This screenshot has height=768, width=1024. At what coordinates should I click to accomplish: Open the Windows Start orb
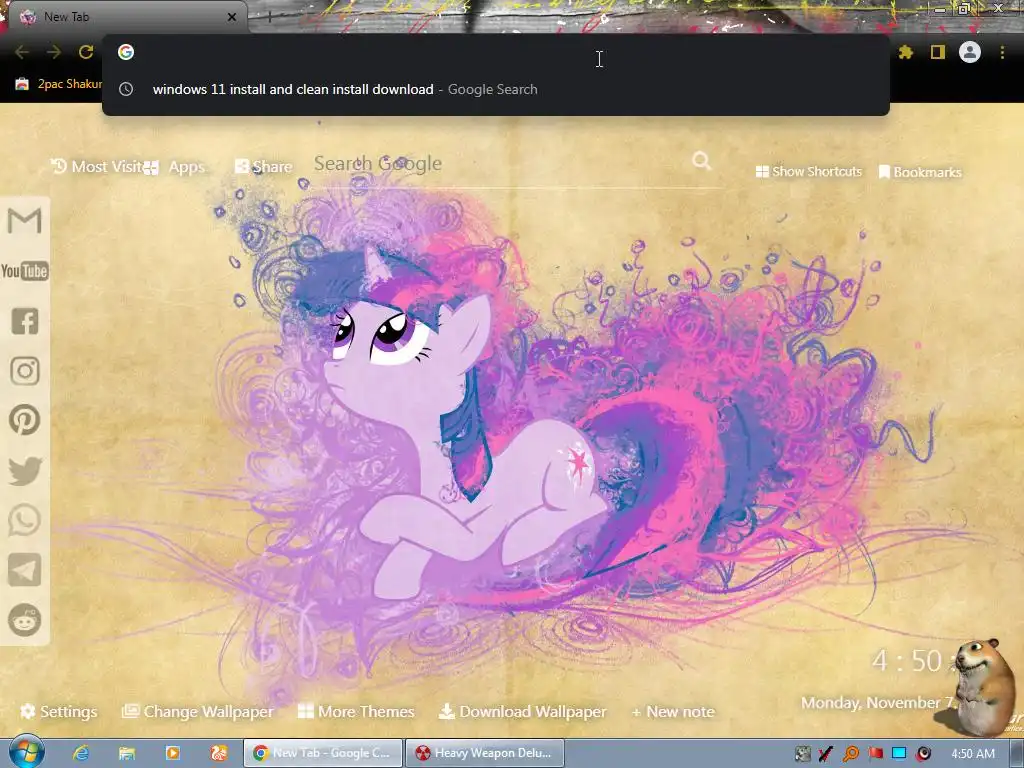(26, 752)
